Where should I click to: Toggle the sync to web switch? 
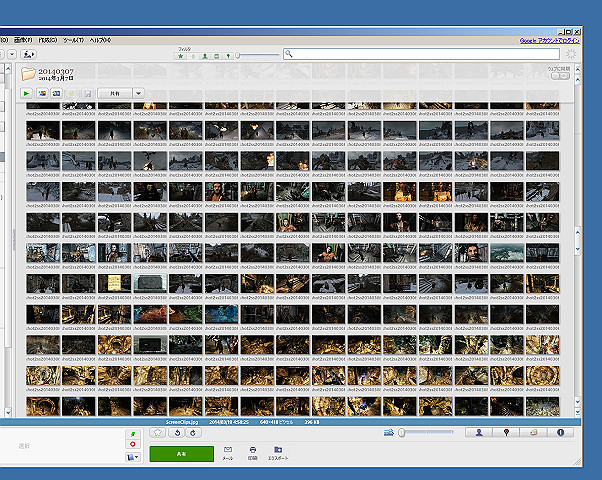coord(561,76)
